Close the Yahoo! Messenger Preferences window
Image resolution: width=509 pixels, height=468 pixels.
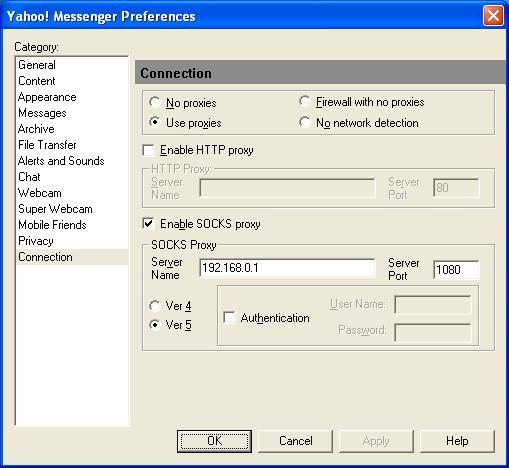[x=493, y=16]
